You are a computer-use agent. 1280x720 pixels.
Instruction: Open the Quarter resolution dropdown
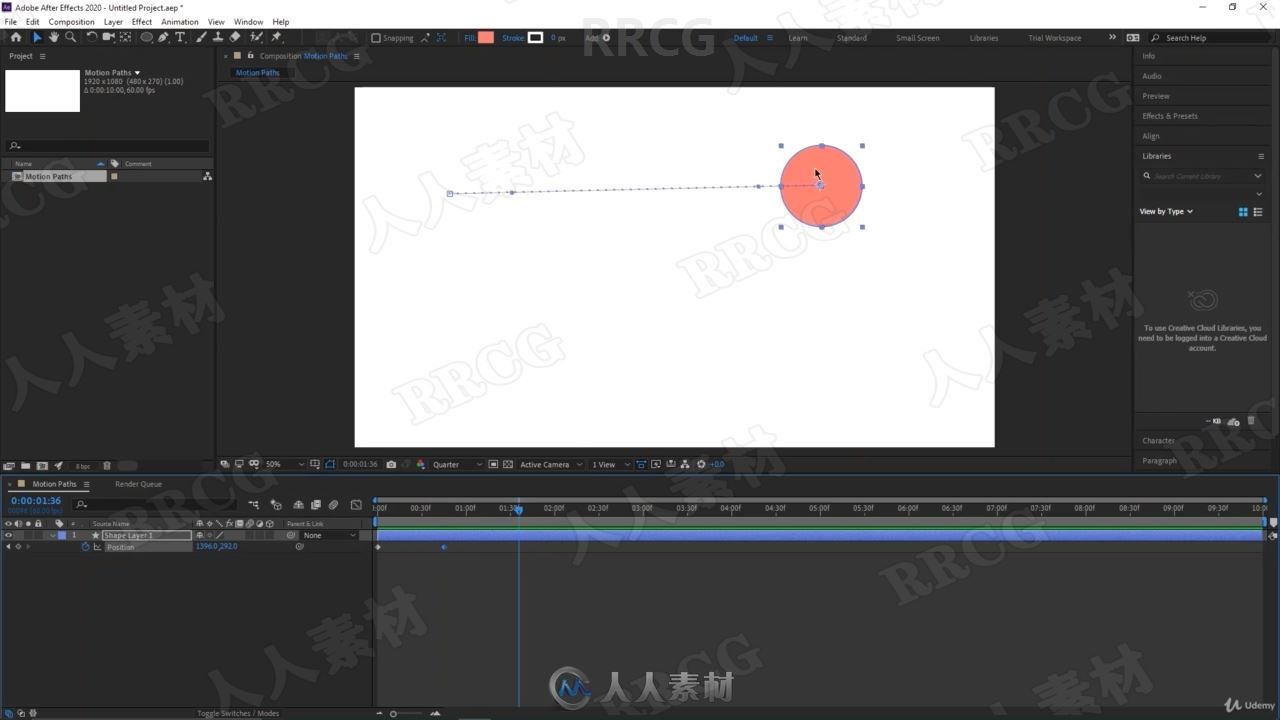point(457,464)
